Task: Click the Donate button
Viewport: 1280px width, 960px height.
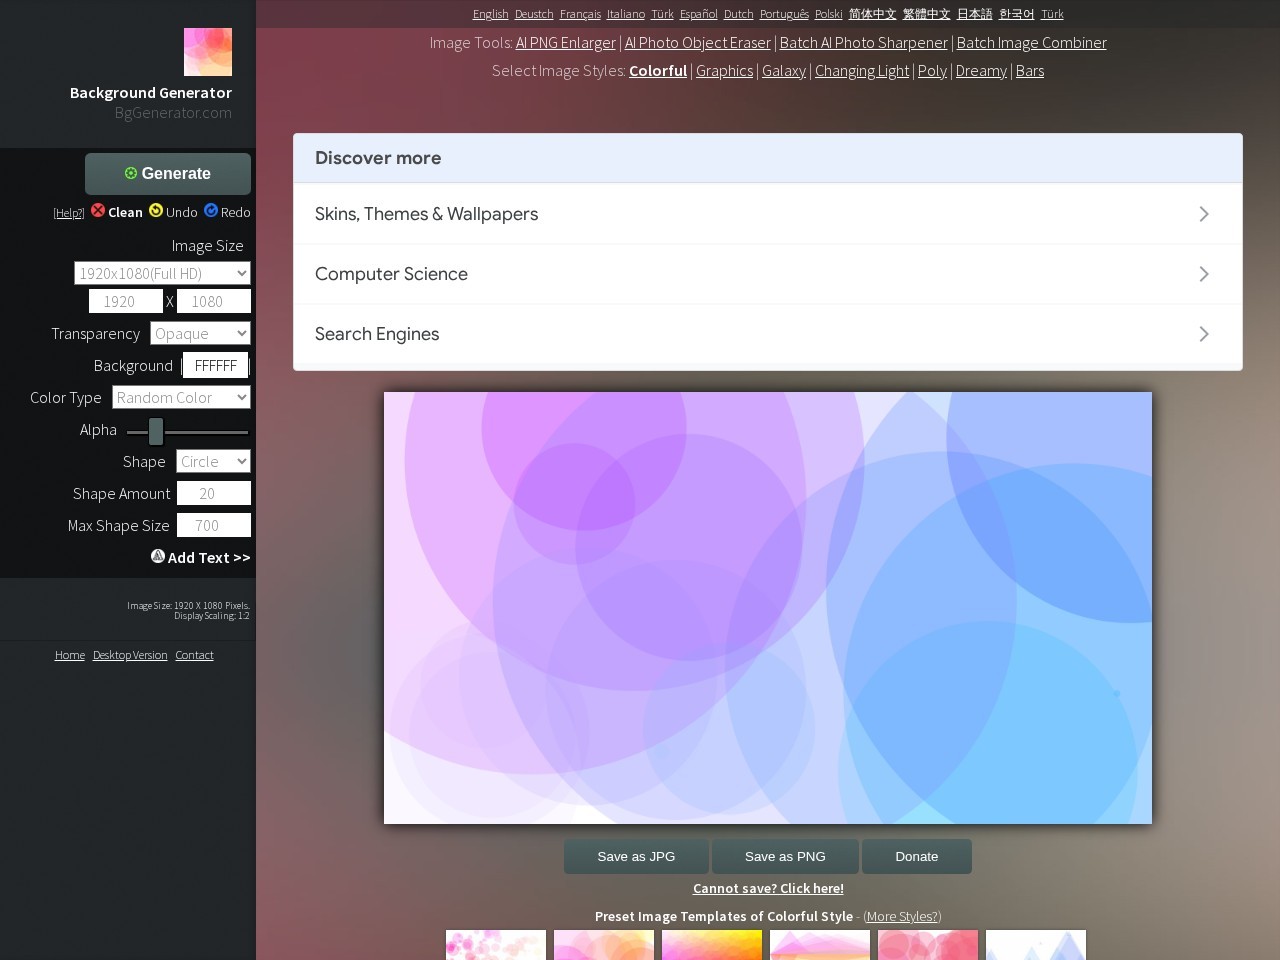Action: tap(917, 856)
